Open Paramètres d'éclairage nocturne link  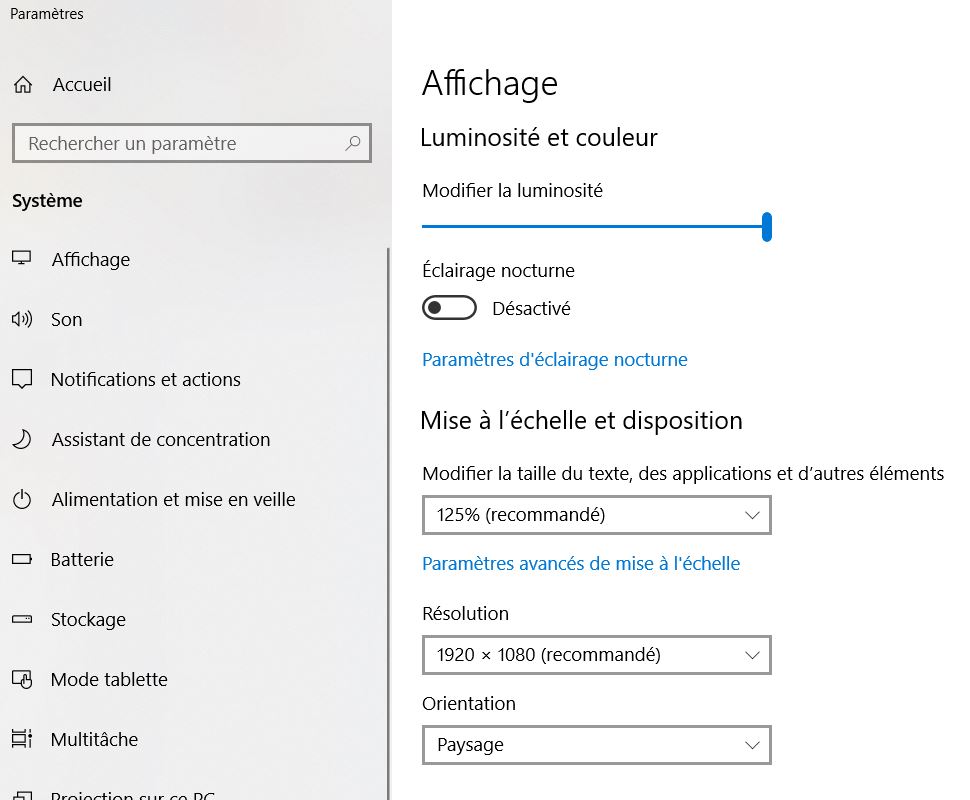pos(554,359)
